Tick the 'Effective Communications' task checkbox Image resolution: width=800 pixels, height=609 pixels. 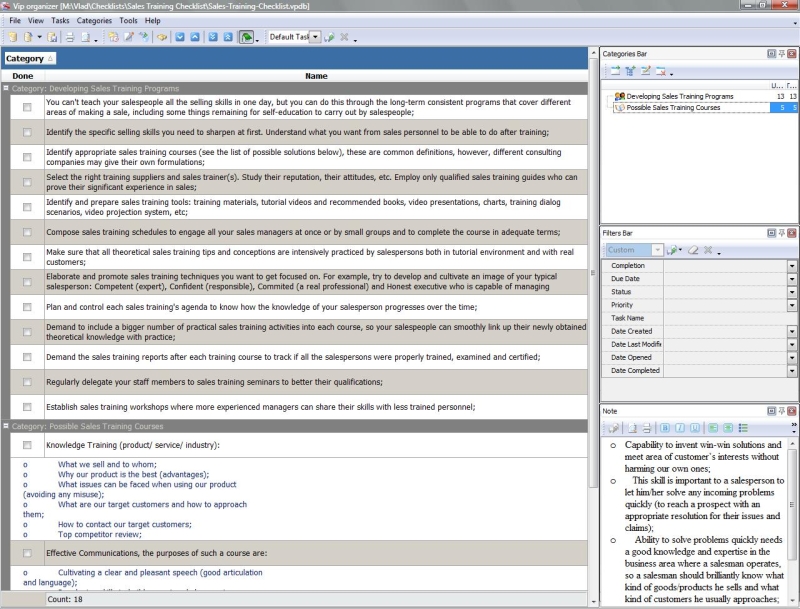(x=27, y=553)
